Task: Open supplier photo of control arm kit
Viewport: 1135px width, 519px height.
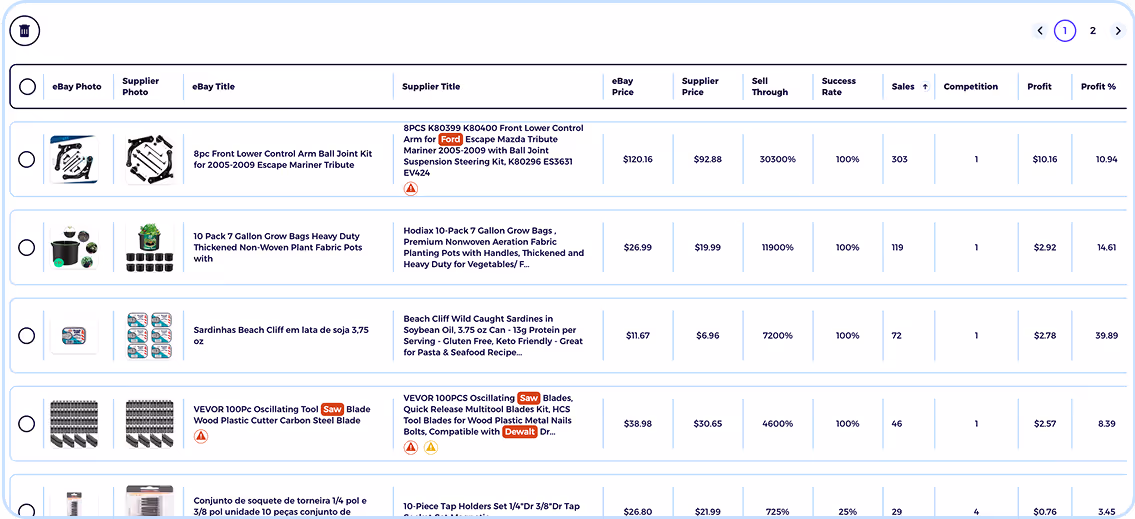Action: pos(150,159)
